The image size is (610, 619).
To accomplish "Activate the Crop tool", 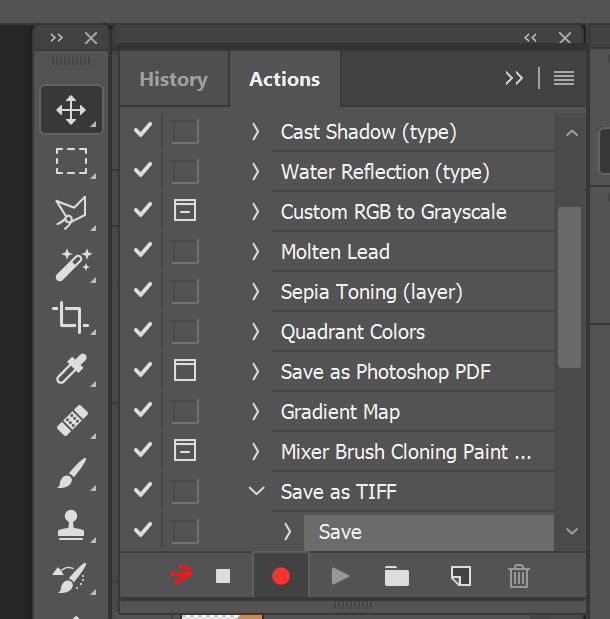I will pyautogui.click(x=71, y=317).
